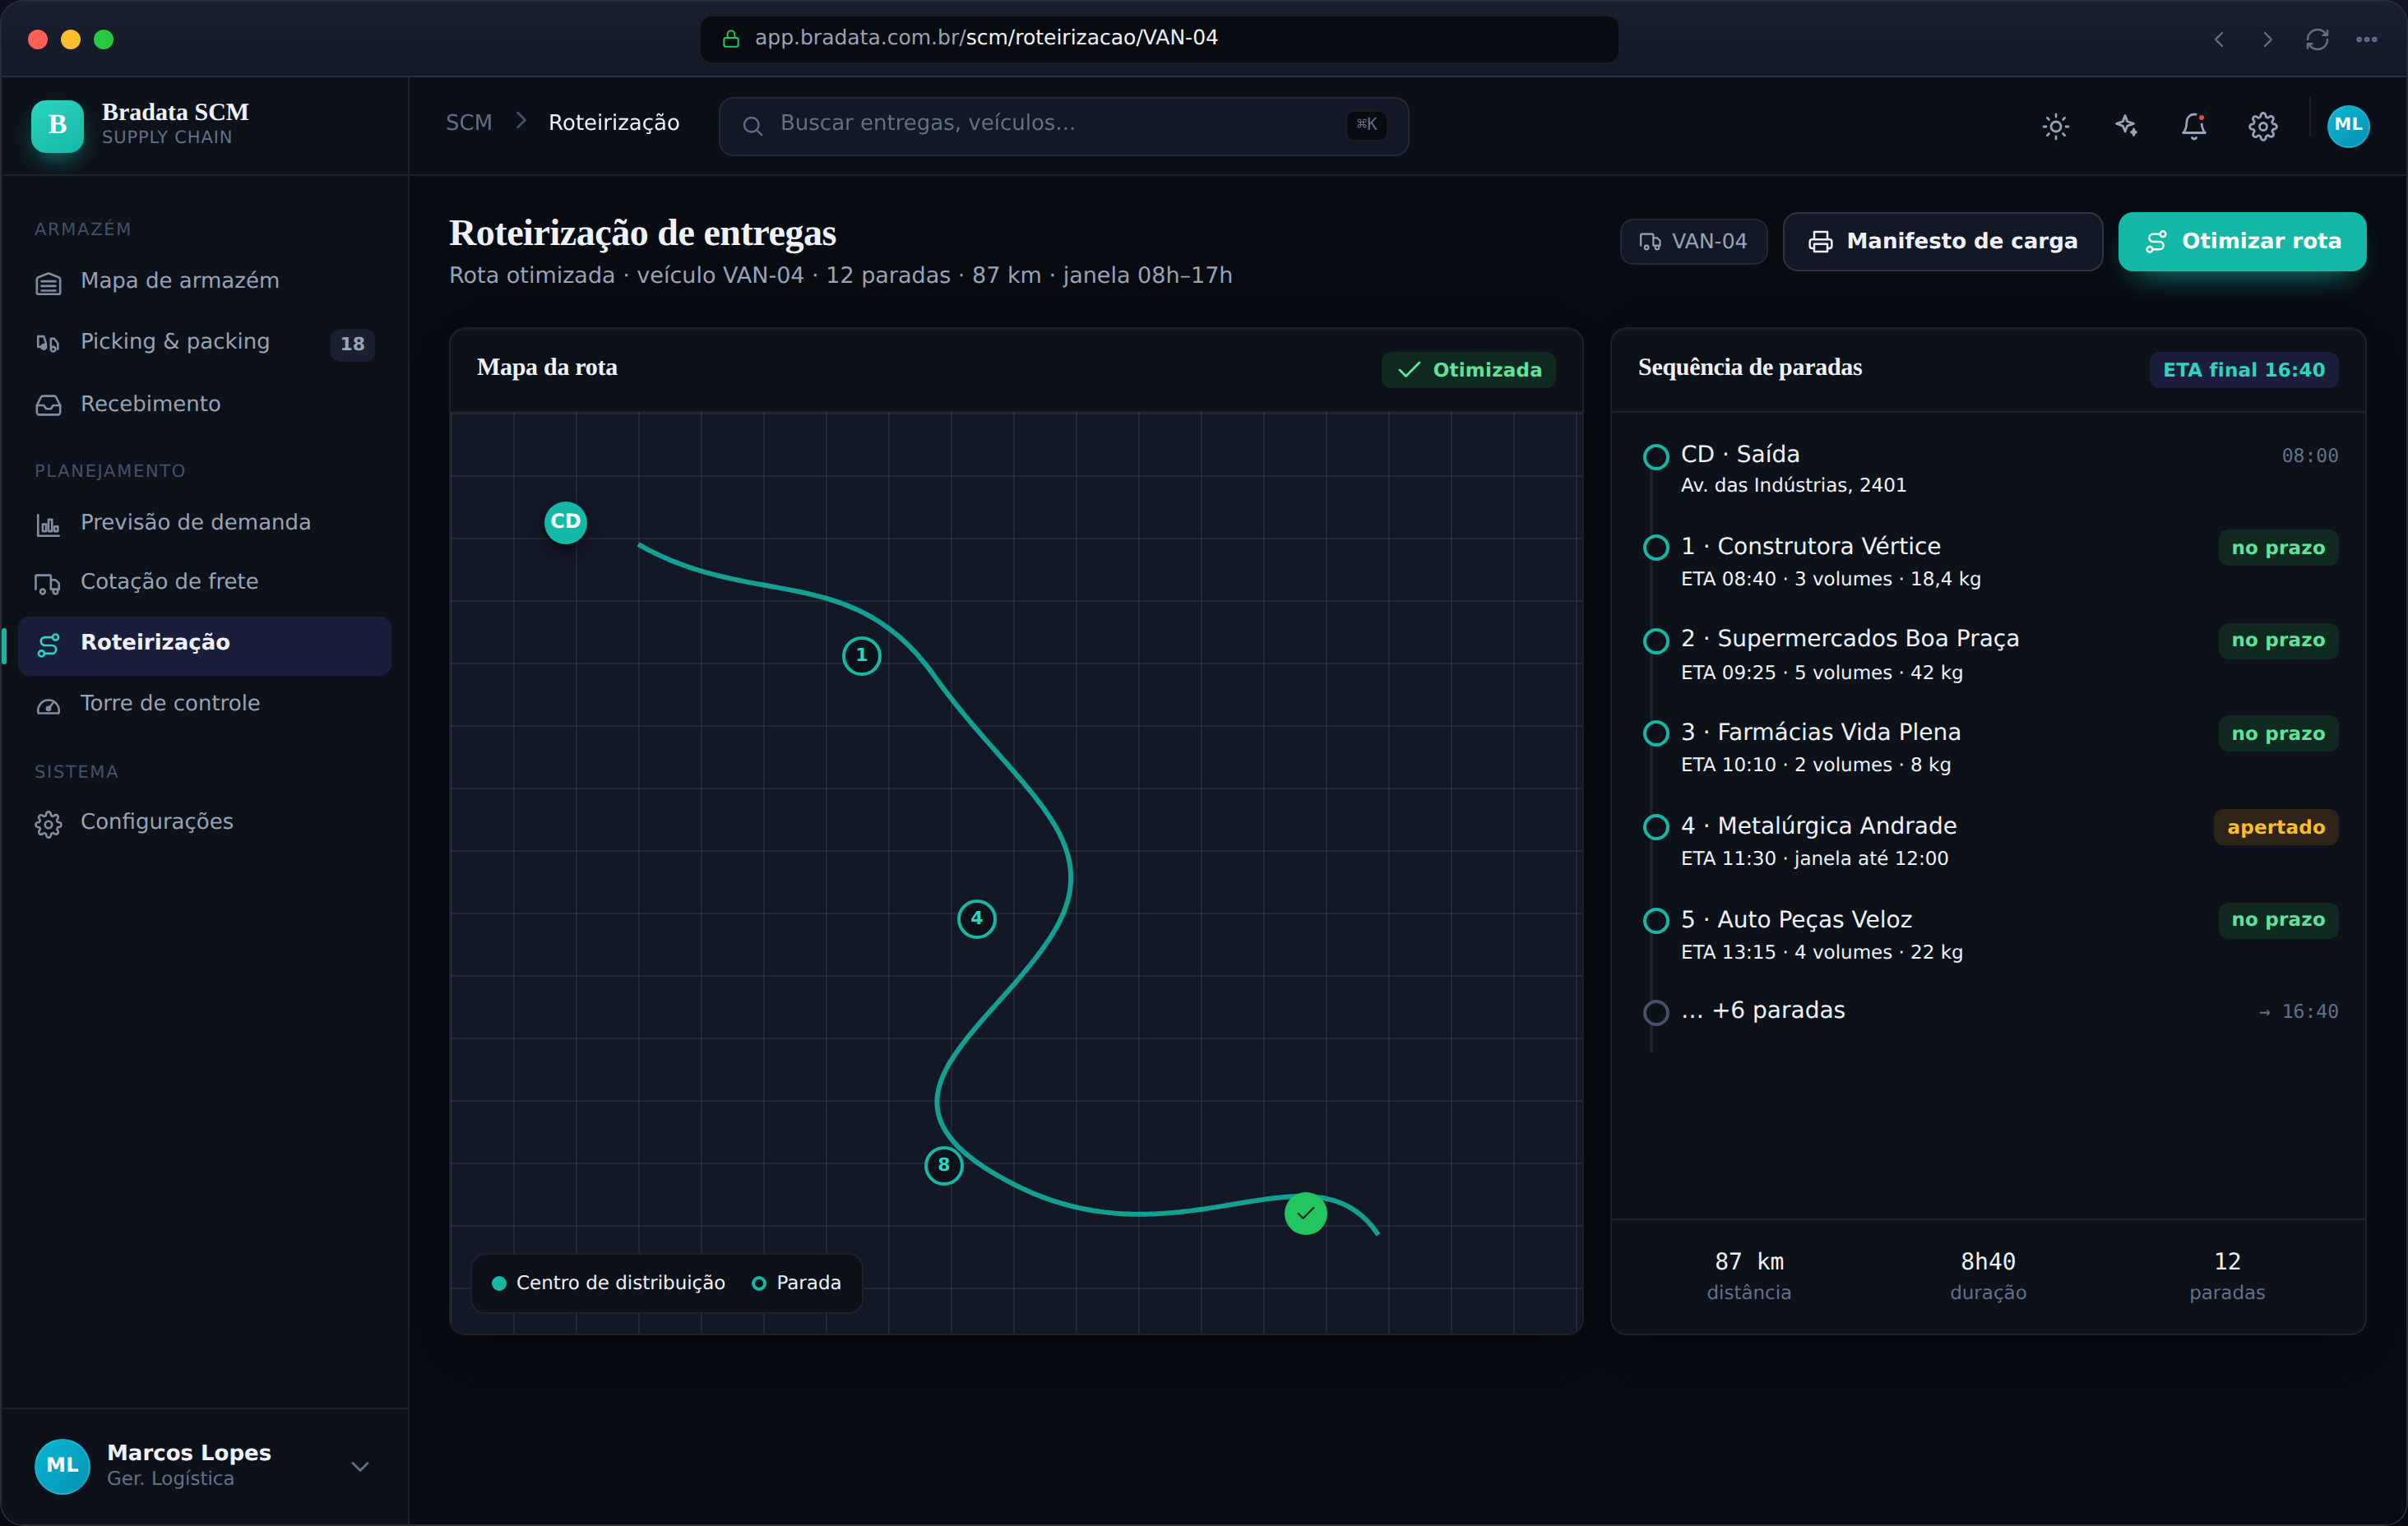The height and width of the screenshot is (1526, 2408).
Task: Select stop marker 1 on the map
Action: tap(861, 656)
